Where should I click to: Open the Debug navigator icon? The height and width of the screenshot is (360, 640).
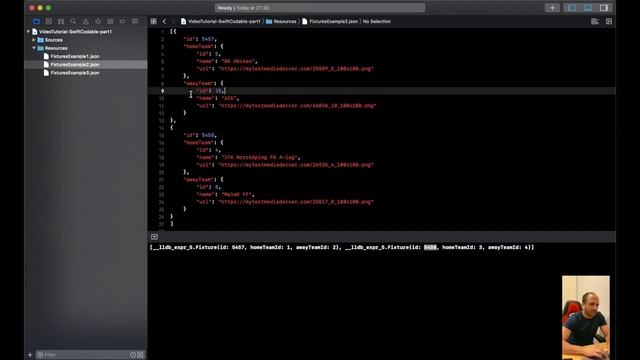pos(110,21)
